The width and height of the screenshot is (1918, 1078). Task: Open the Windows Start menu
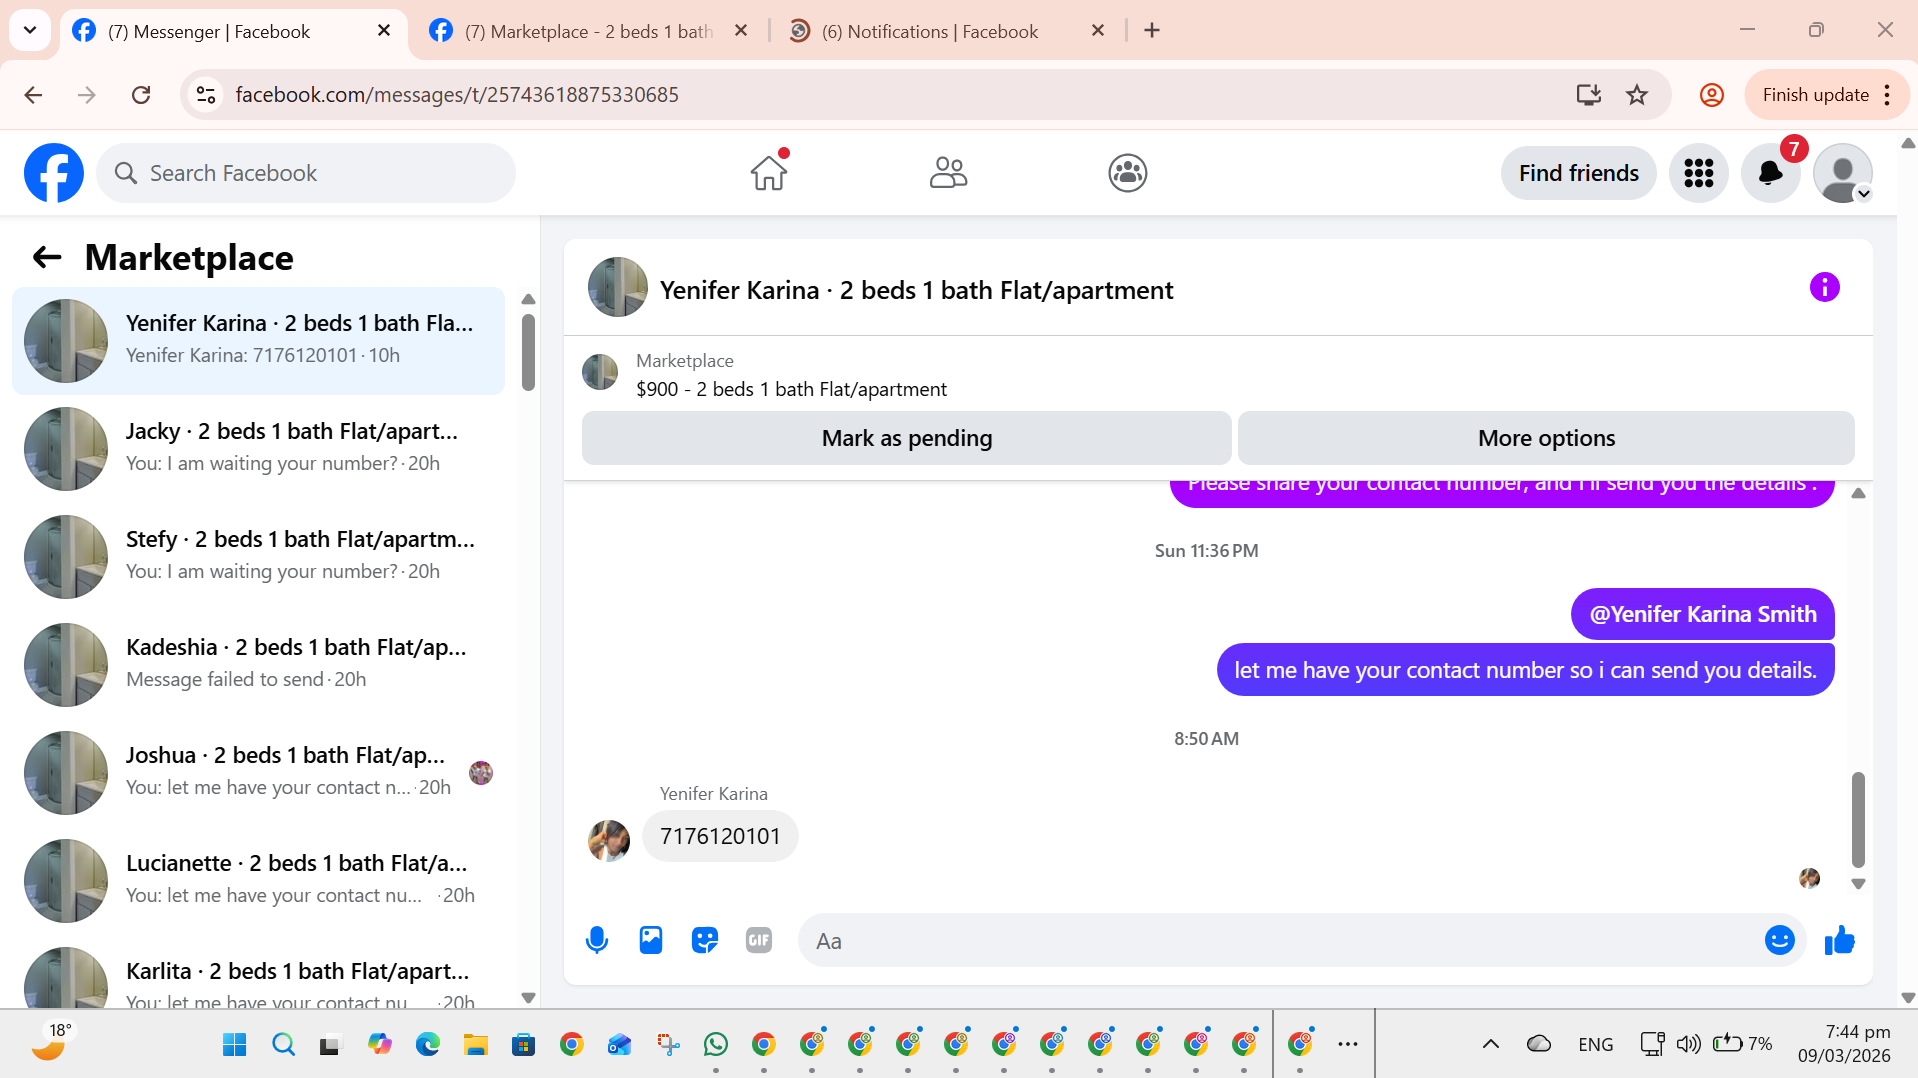pyautogui.click(x=235, y=1045)
